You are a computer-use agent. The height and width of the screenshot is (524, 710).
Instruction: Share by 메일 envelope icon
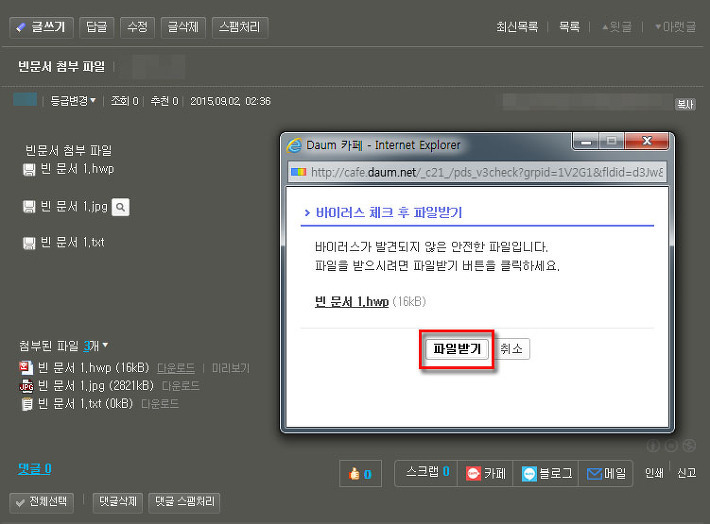tap(594, 474)
